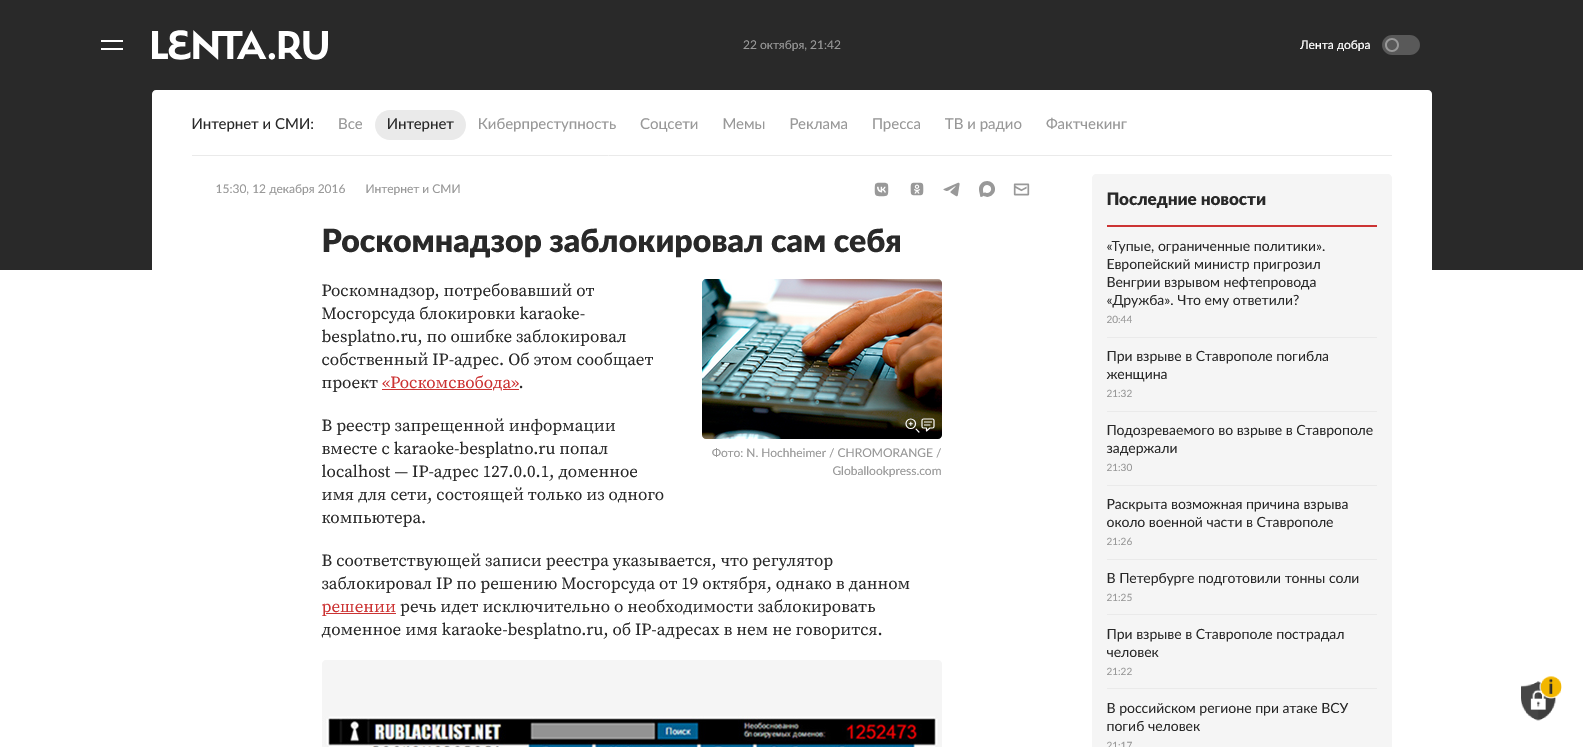Click the shield lock privacy badge

(x=1538, y=701)
